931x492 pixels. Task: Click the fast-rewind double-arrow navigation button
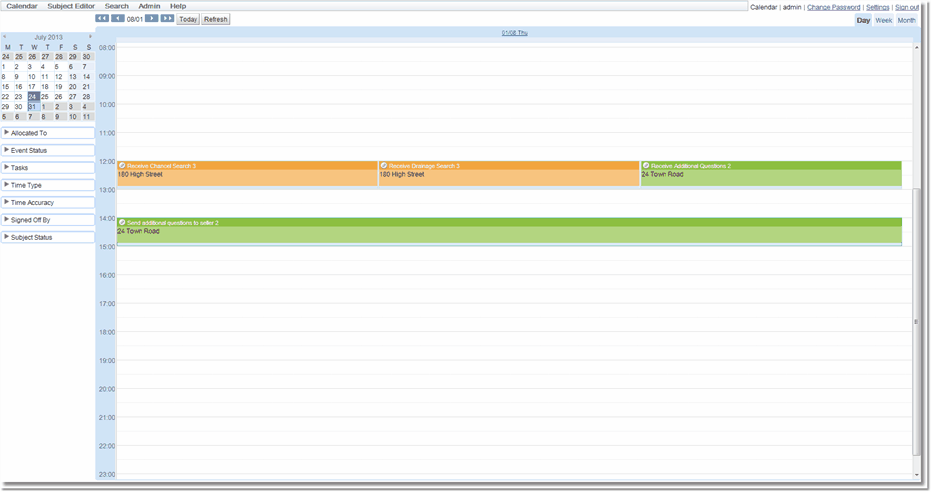tap(102, 19)
